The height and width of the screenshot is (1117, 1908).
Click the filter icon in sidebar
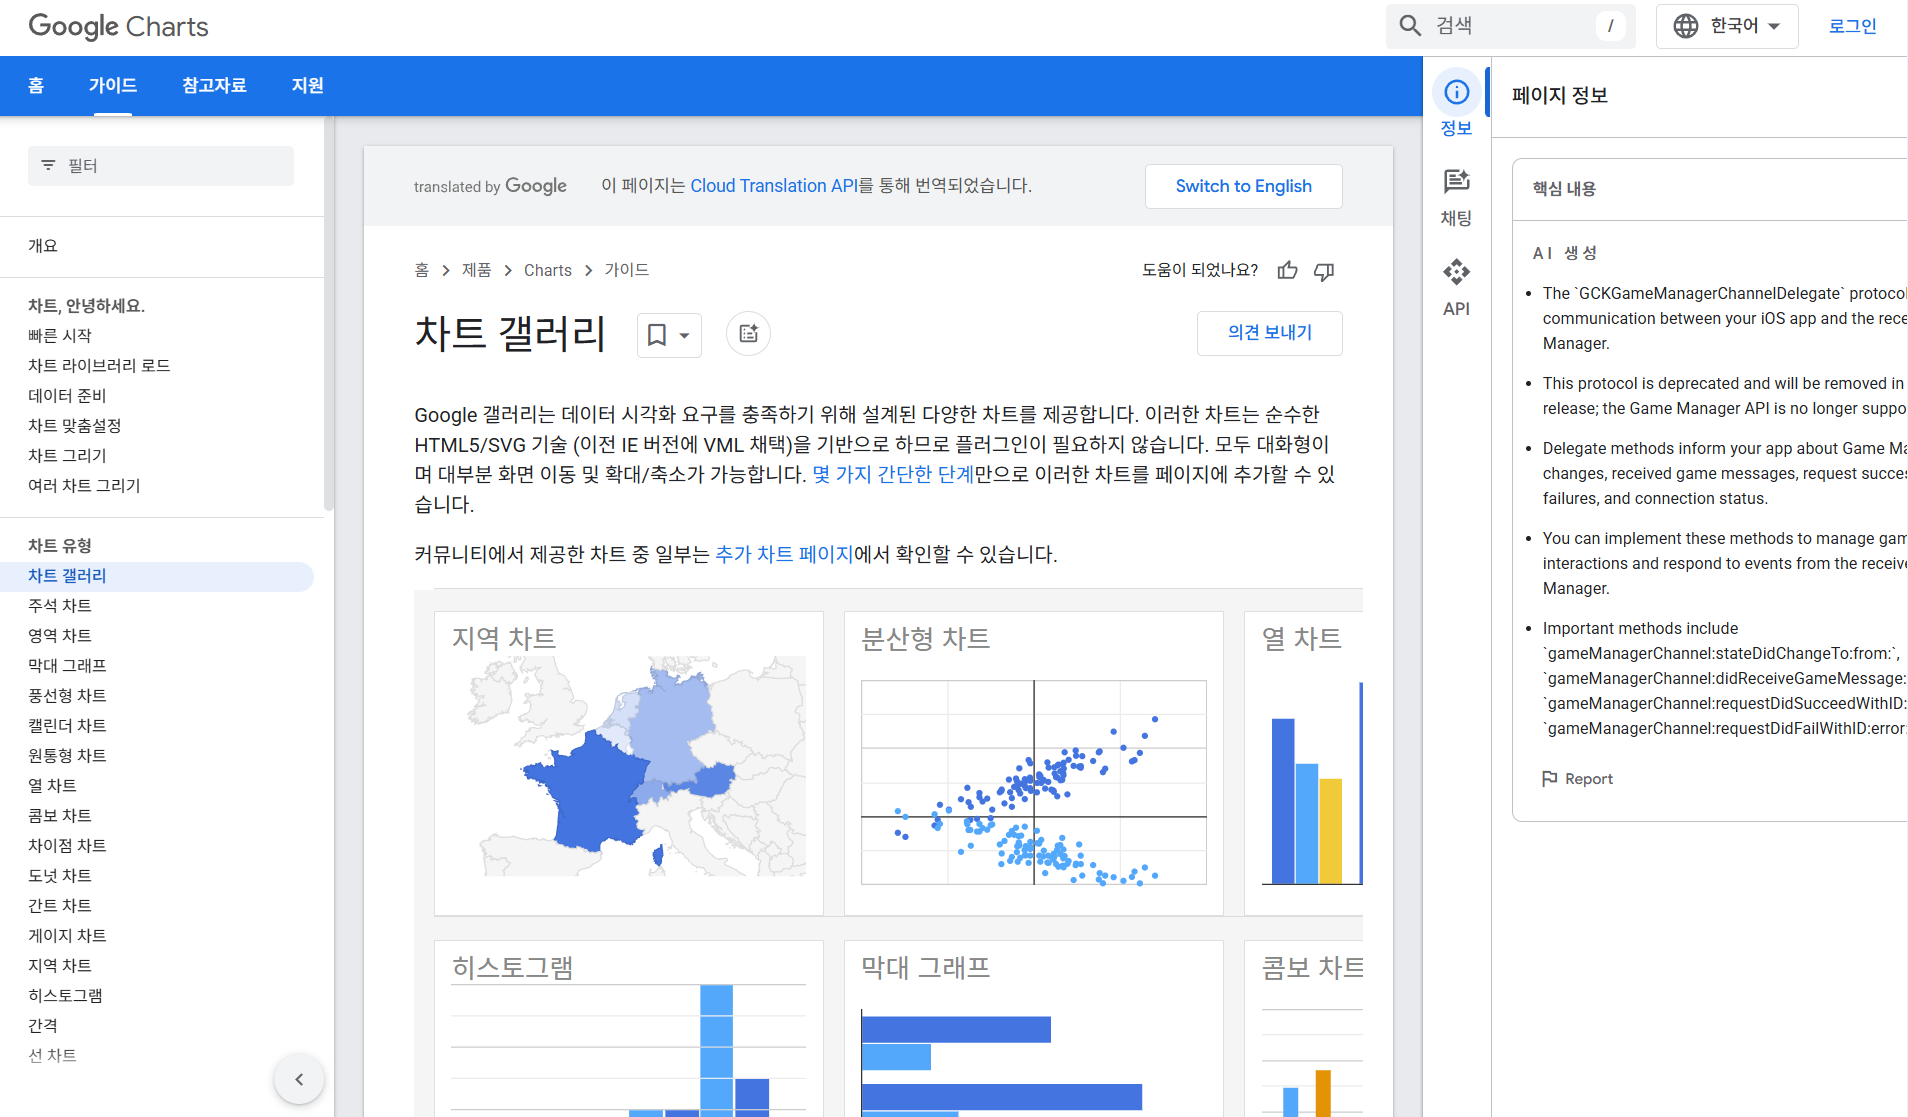(48, 166)
